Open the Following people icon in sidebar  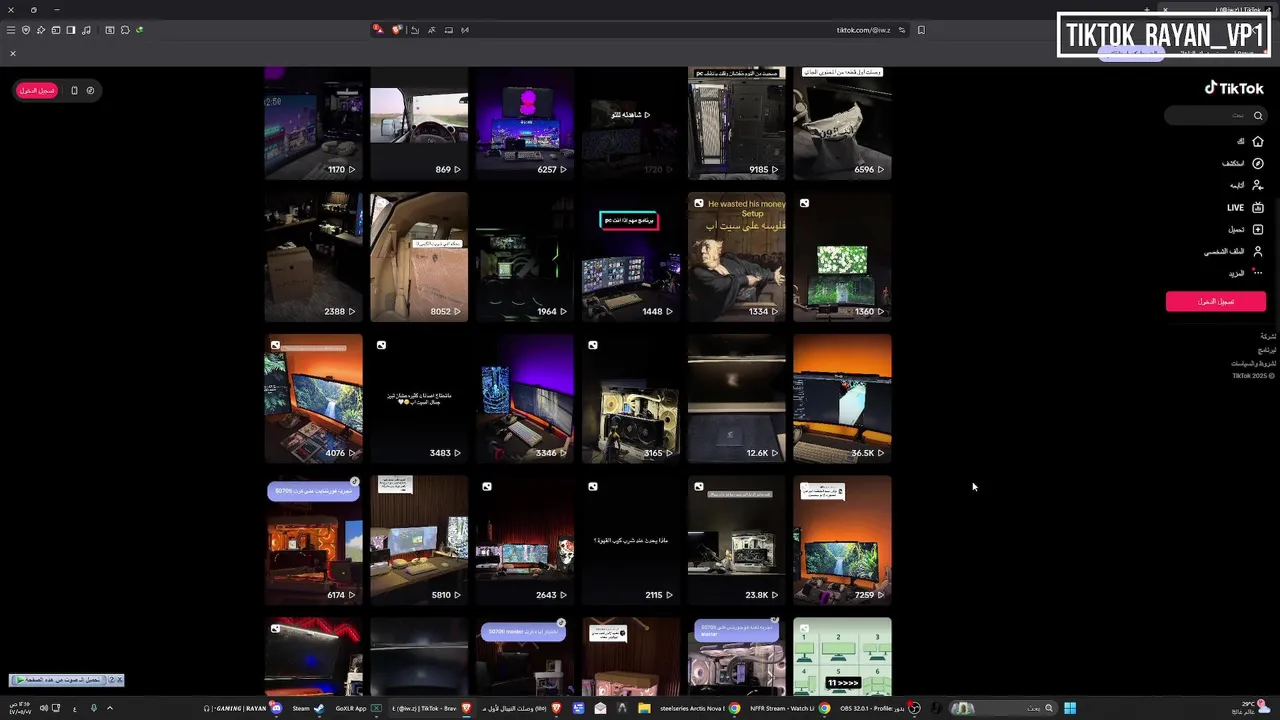click(x=1258, y=185)
